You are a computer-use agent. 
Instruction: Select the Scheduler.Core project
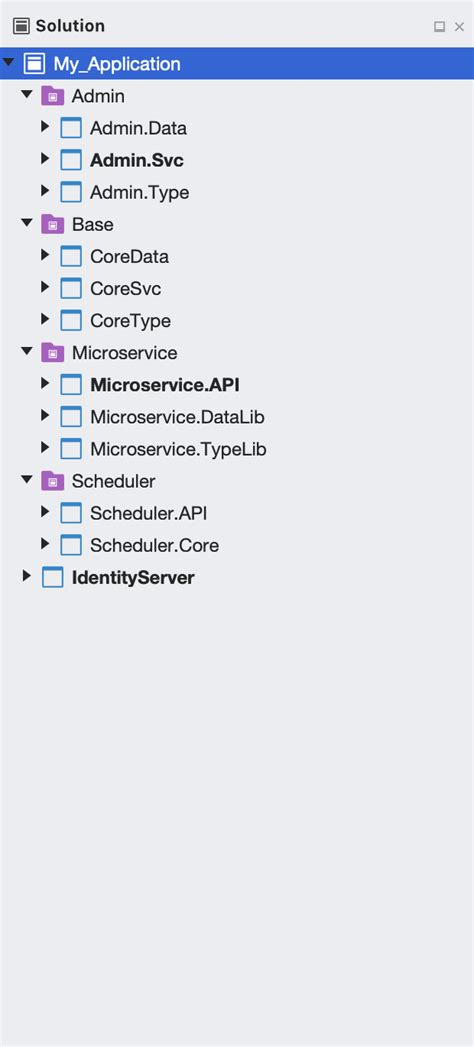(154, 546)
